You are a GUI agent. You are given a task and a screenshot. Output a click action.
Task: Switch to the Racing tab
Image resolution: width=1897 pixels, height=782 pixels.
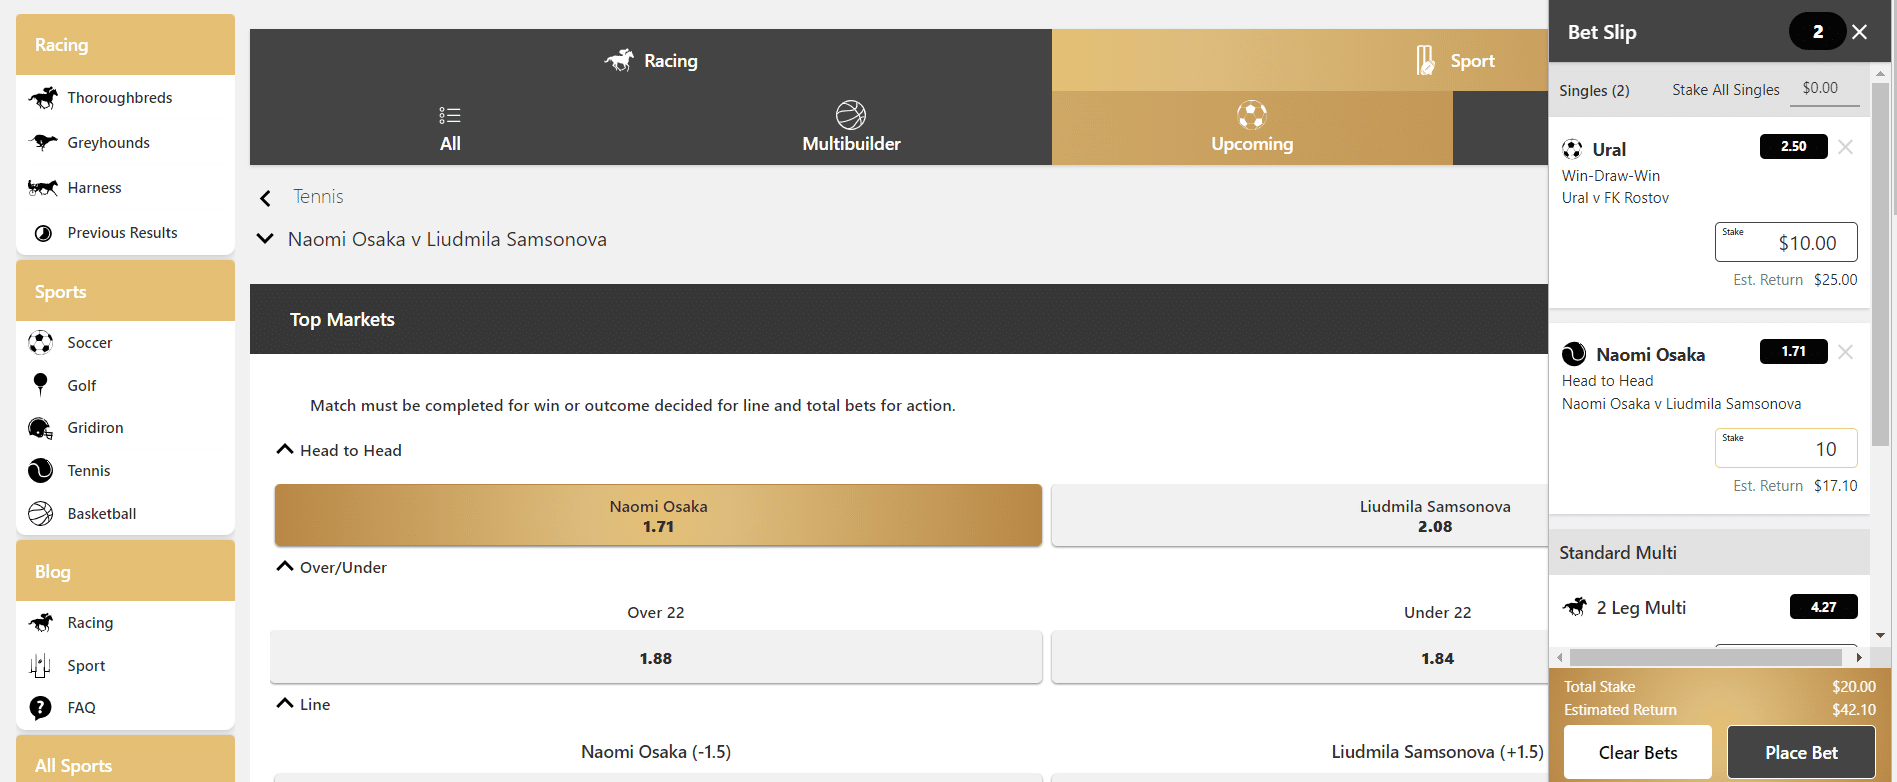[651, 60]
